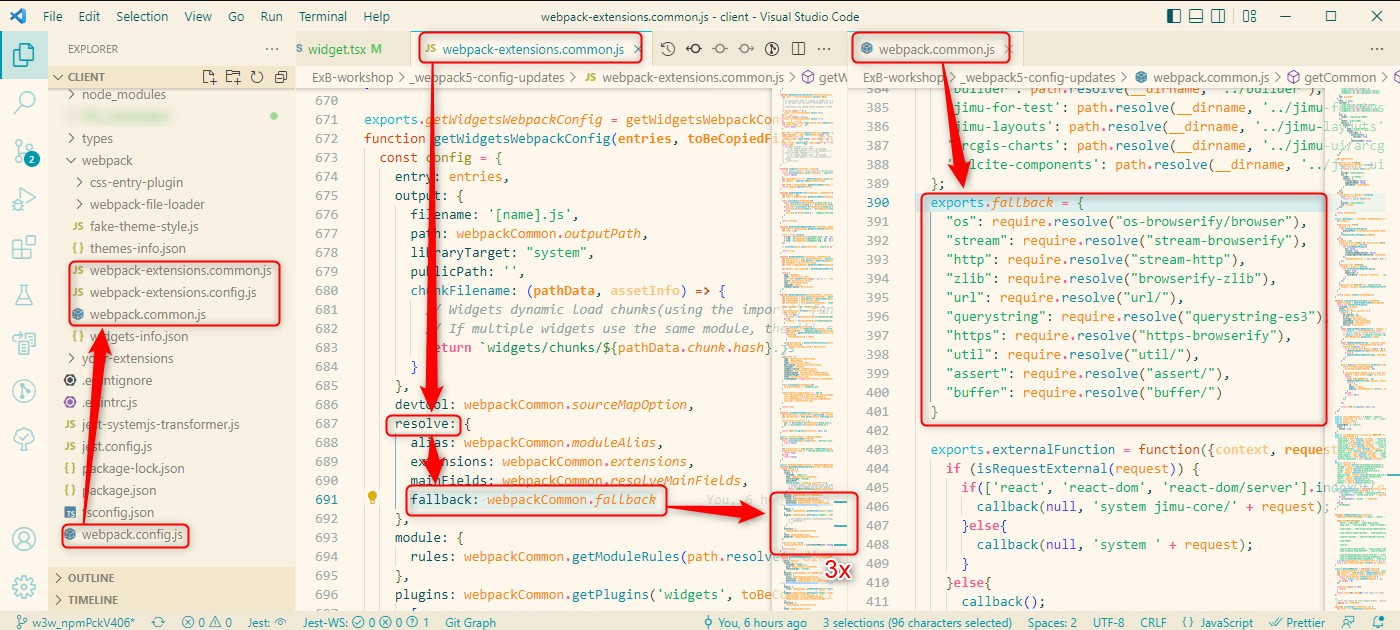The width and height of the screenshot is (1400, 630).
Task: Create a new file in CLIENT explorer
Action: [x=209, y=77]
